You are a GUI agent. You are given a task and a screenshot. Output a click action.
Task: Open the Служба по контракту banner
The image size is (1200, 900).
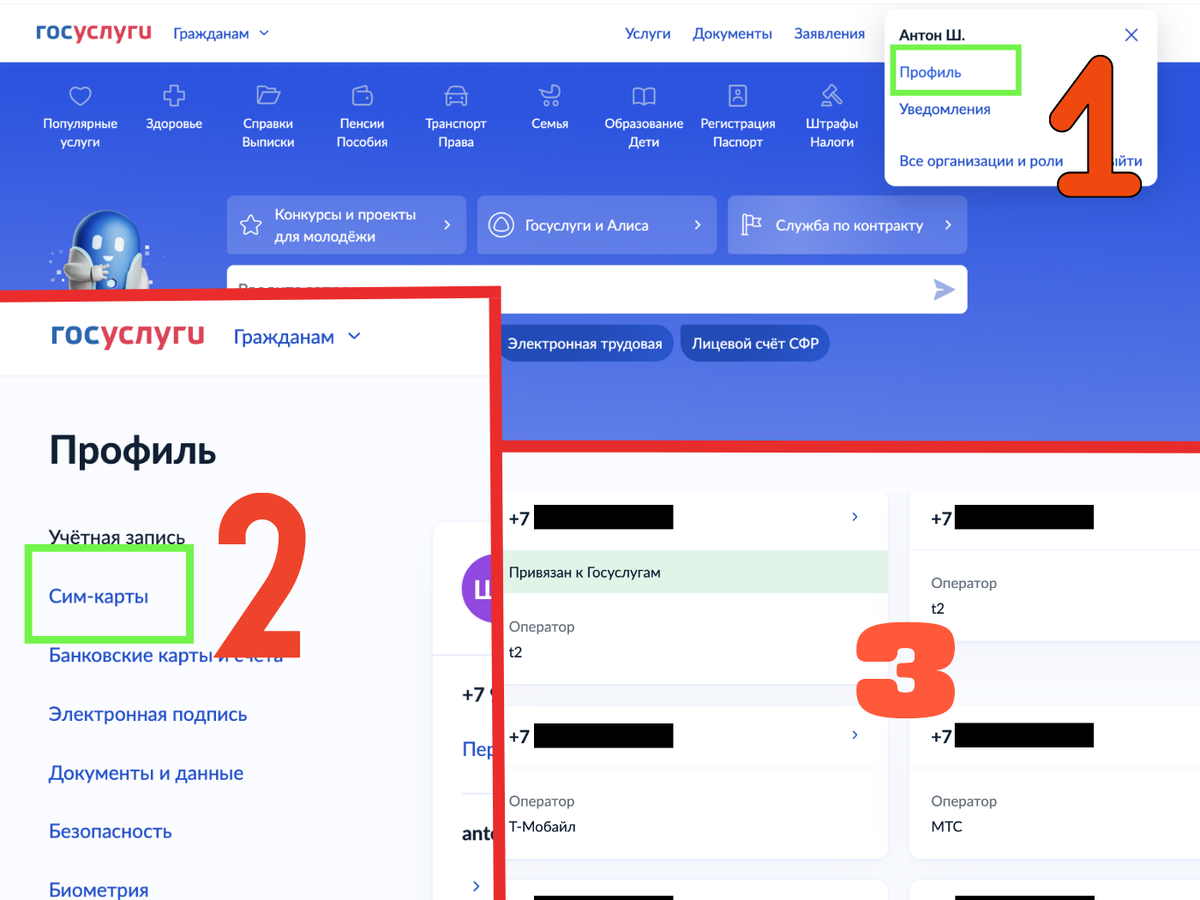(847, 225)
